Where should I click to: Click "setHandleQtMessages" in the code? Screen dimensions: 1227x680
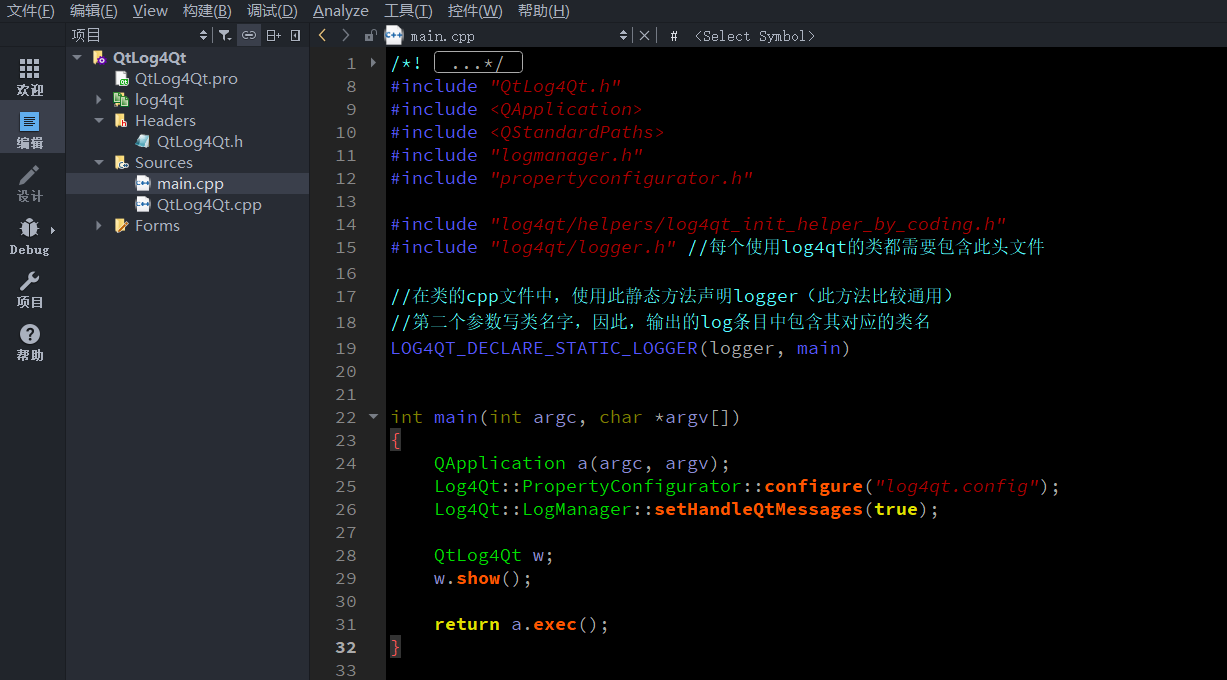pos(758,509)
